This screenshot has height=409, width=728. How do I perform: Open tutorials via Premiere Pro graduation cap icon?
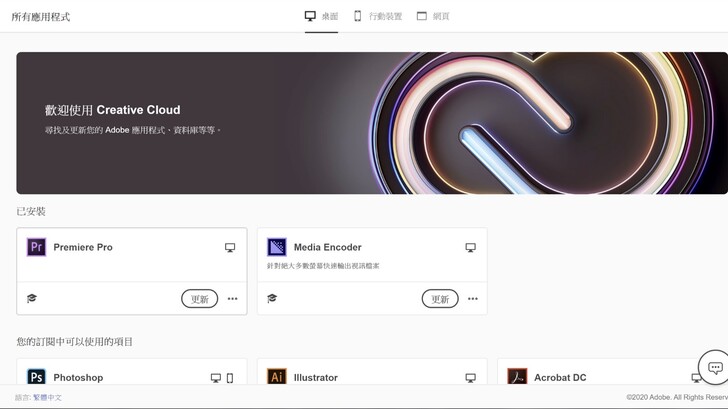pos(32,298)
